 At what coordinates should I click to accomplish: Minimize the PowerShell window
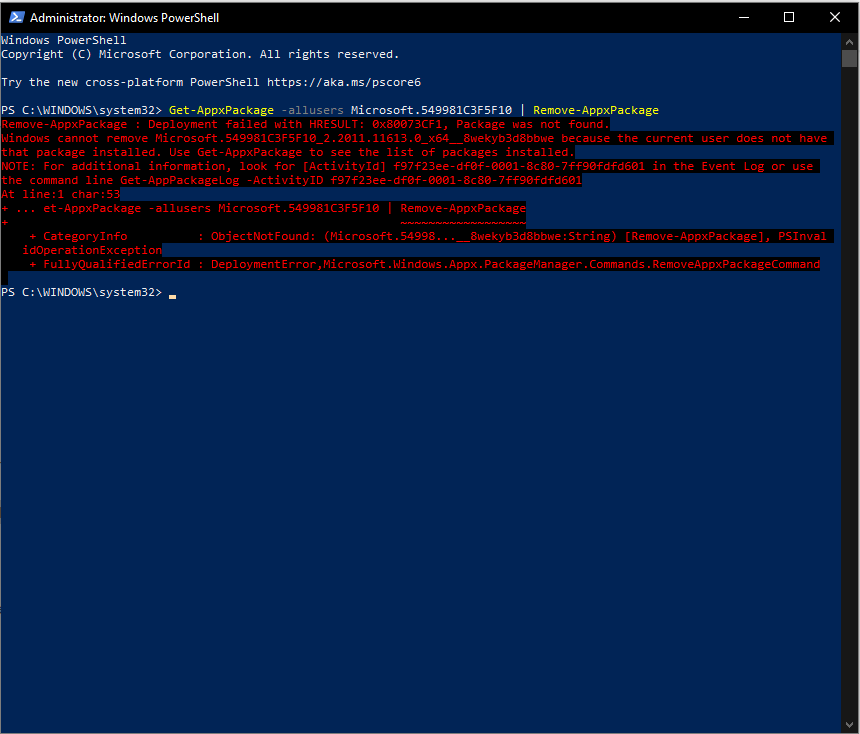click(x=744, y=18)
